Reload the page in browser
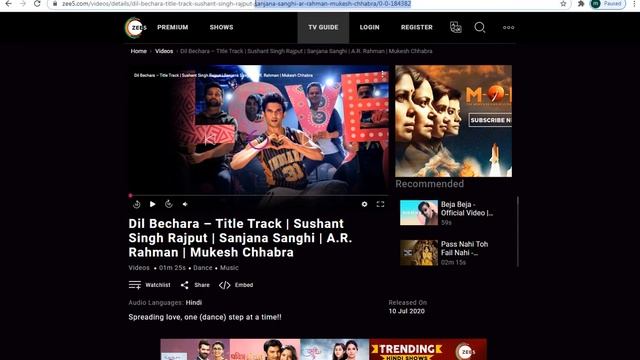 37,4
